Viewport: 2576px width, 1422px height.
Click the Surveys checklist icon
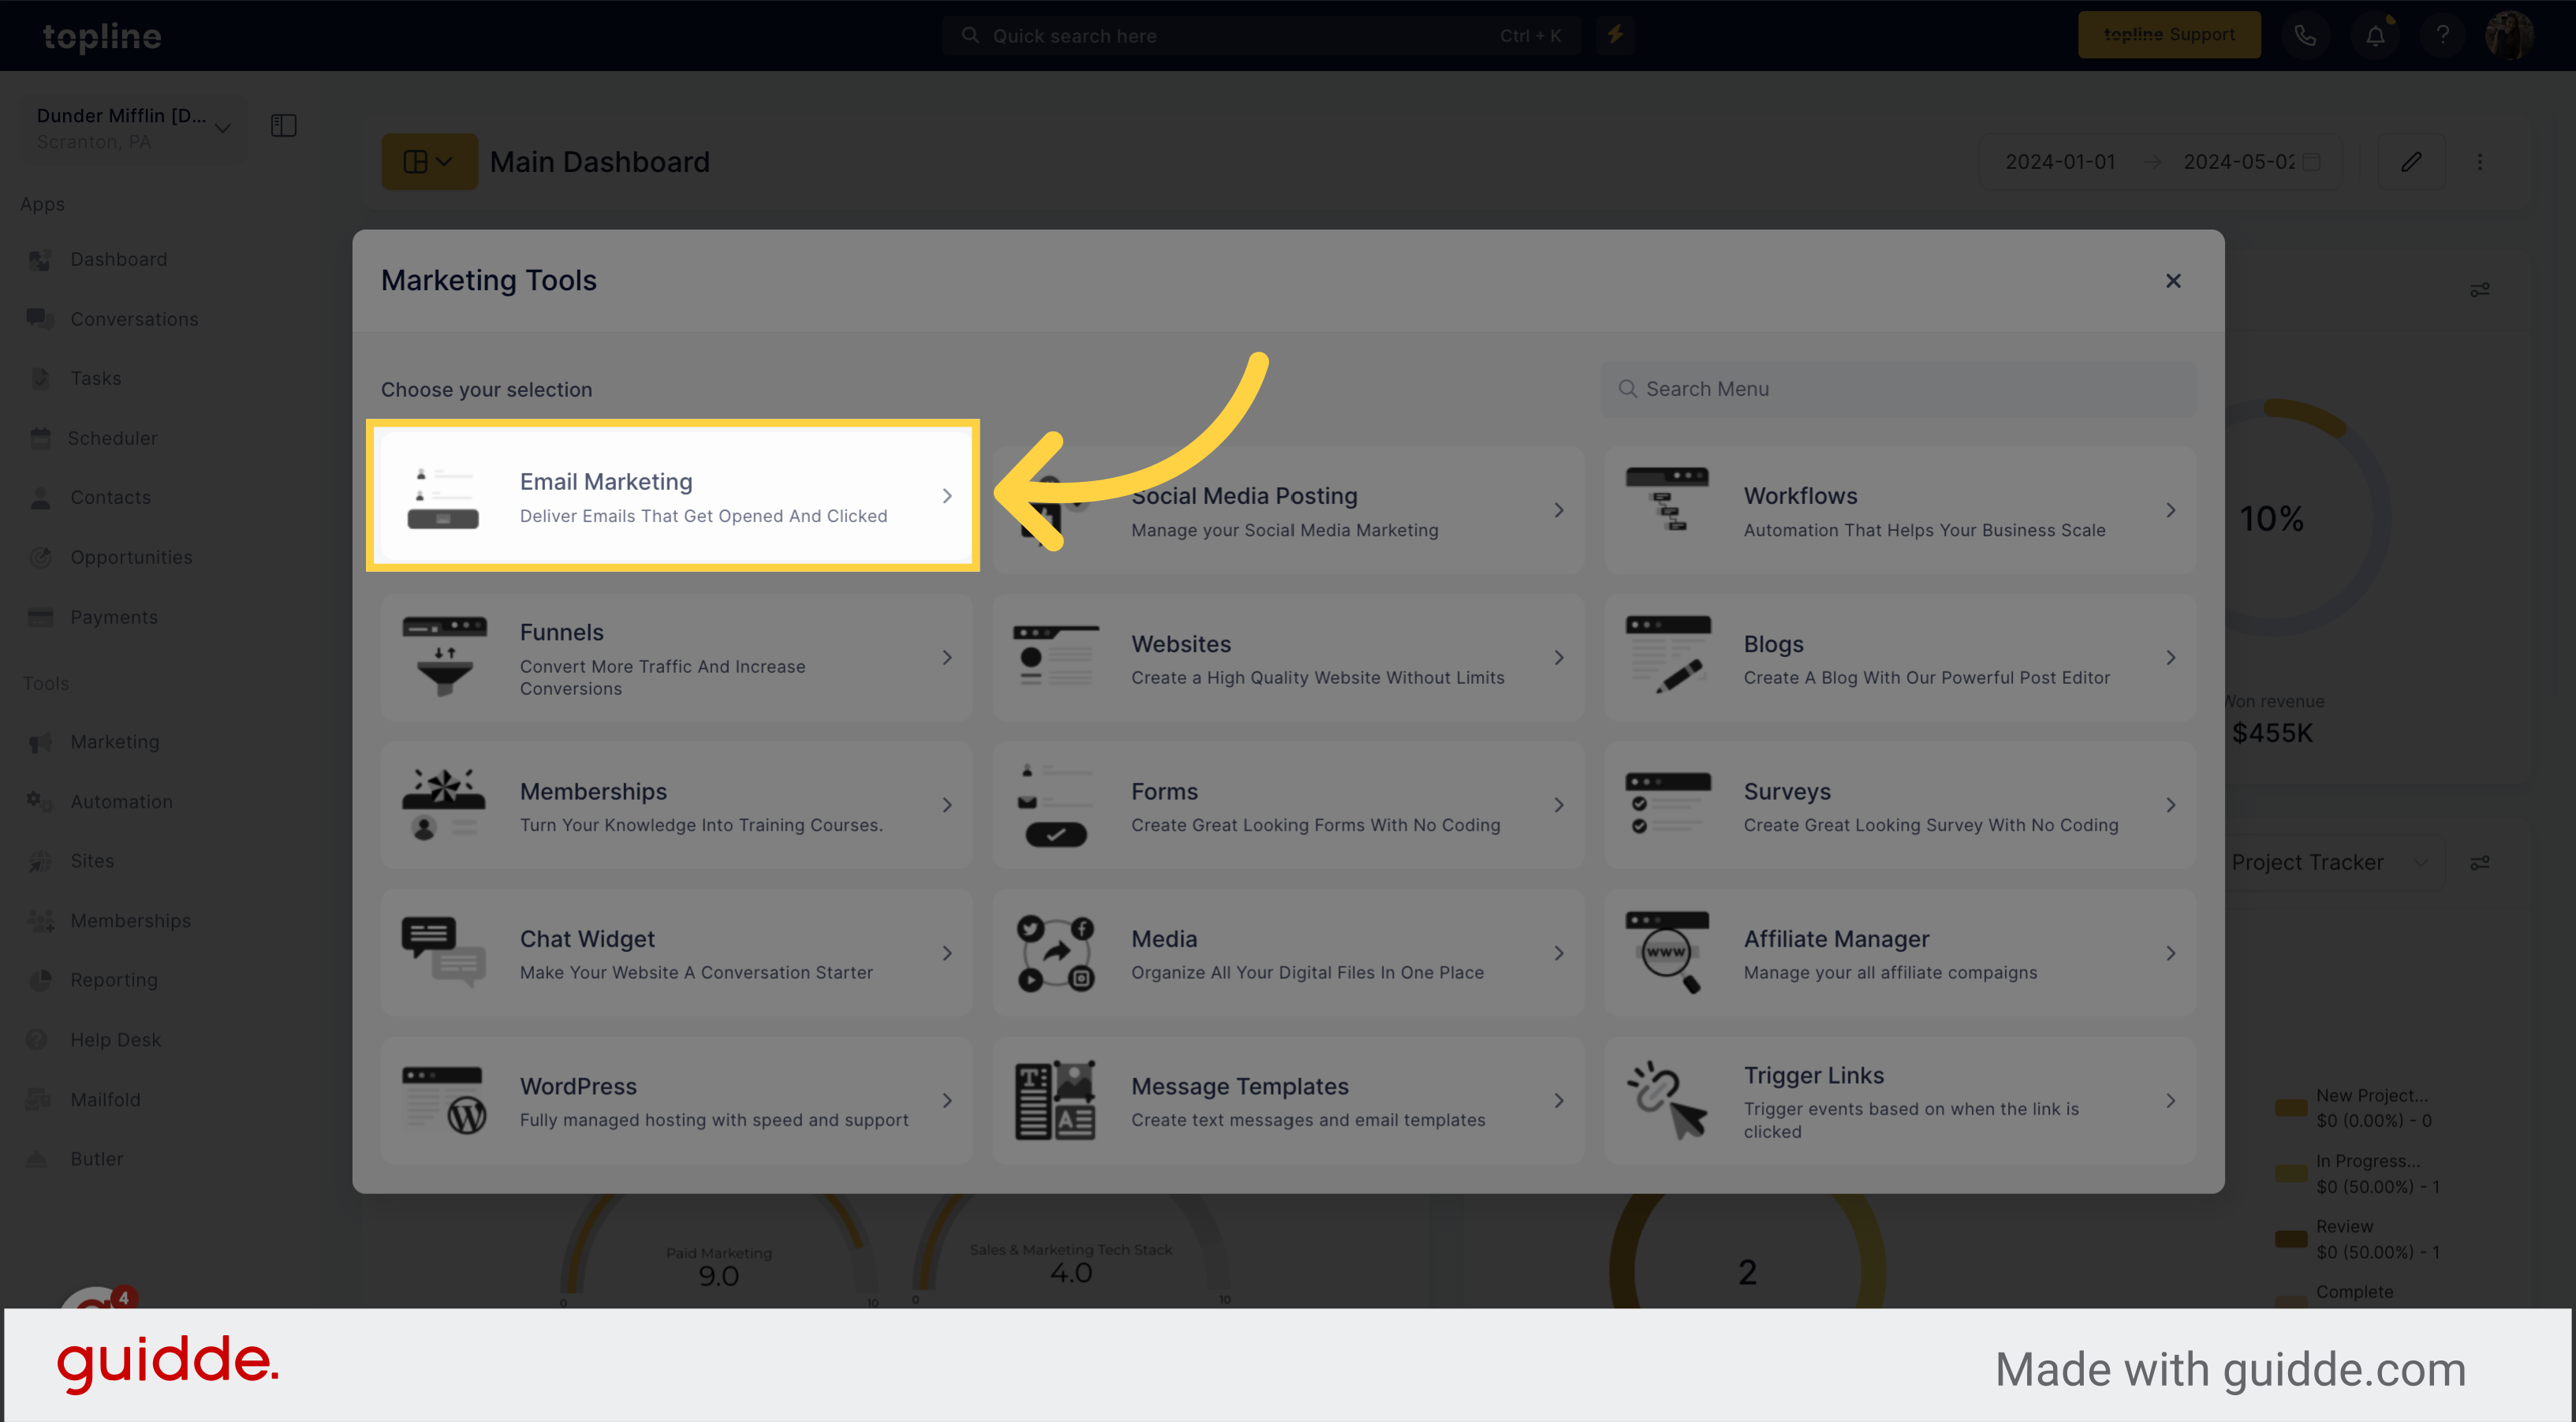[1667, 803]
